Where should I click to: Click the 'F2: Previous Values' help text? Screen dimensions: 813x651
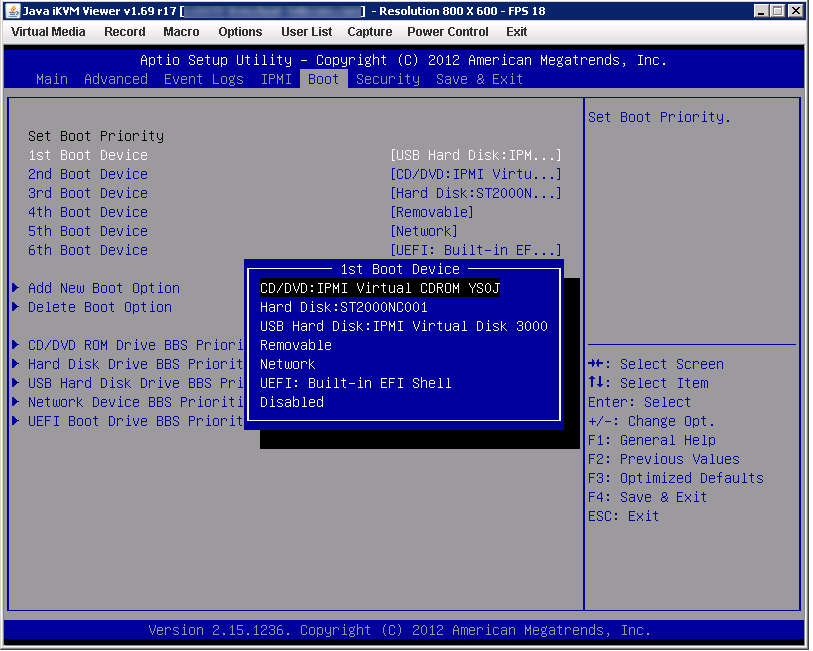pos(664,459)
